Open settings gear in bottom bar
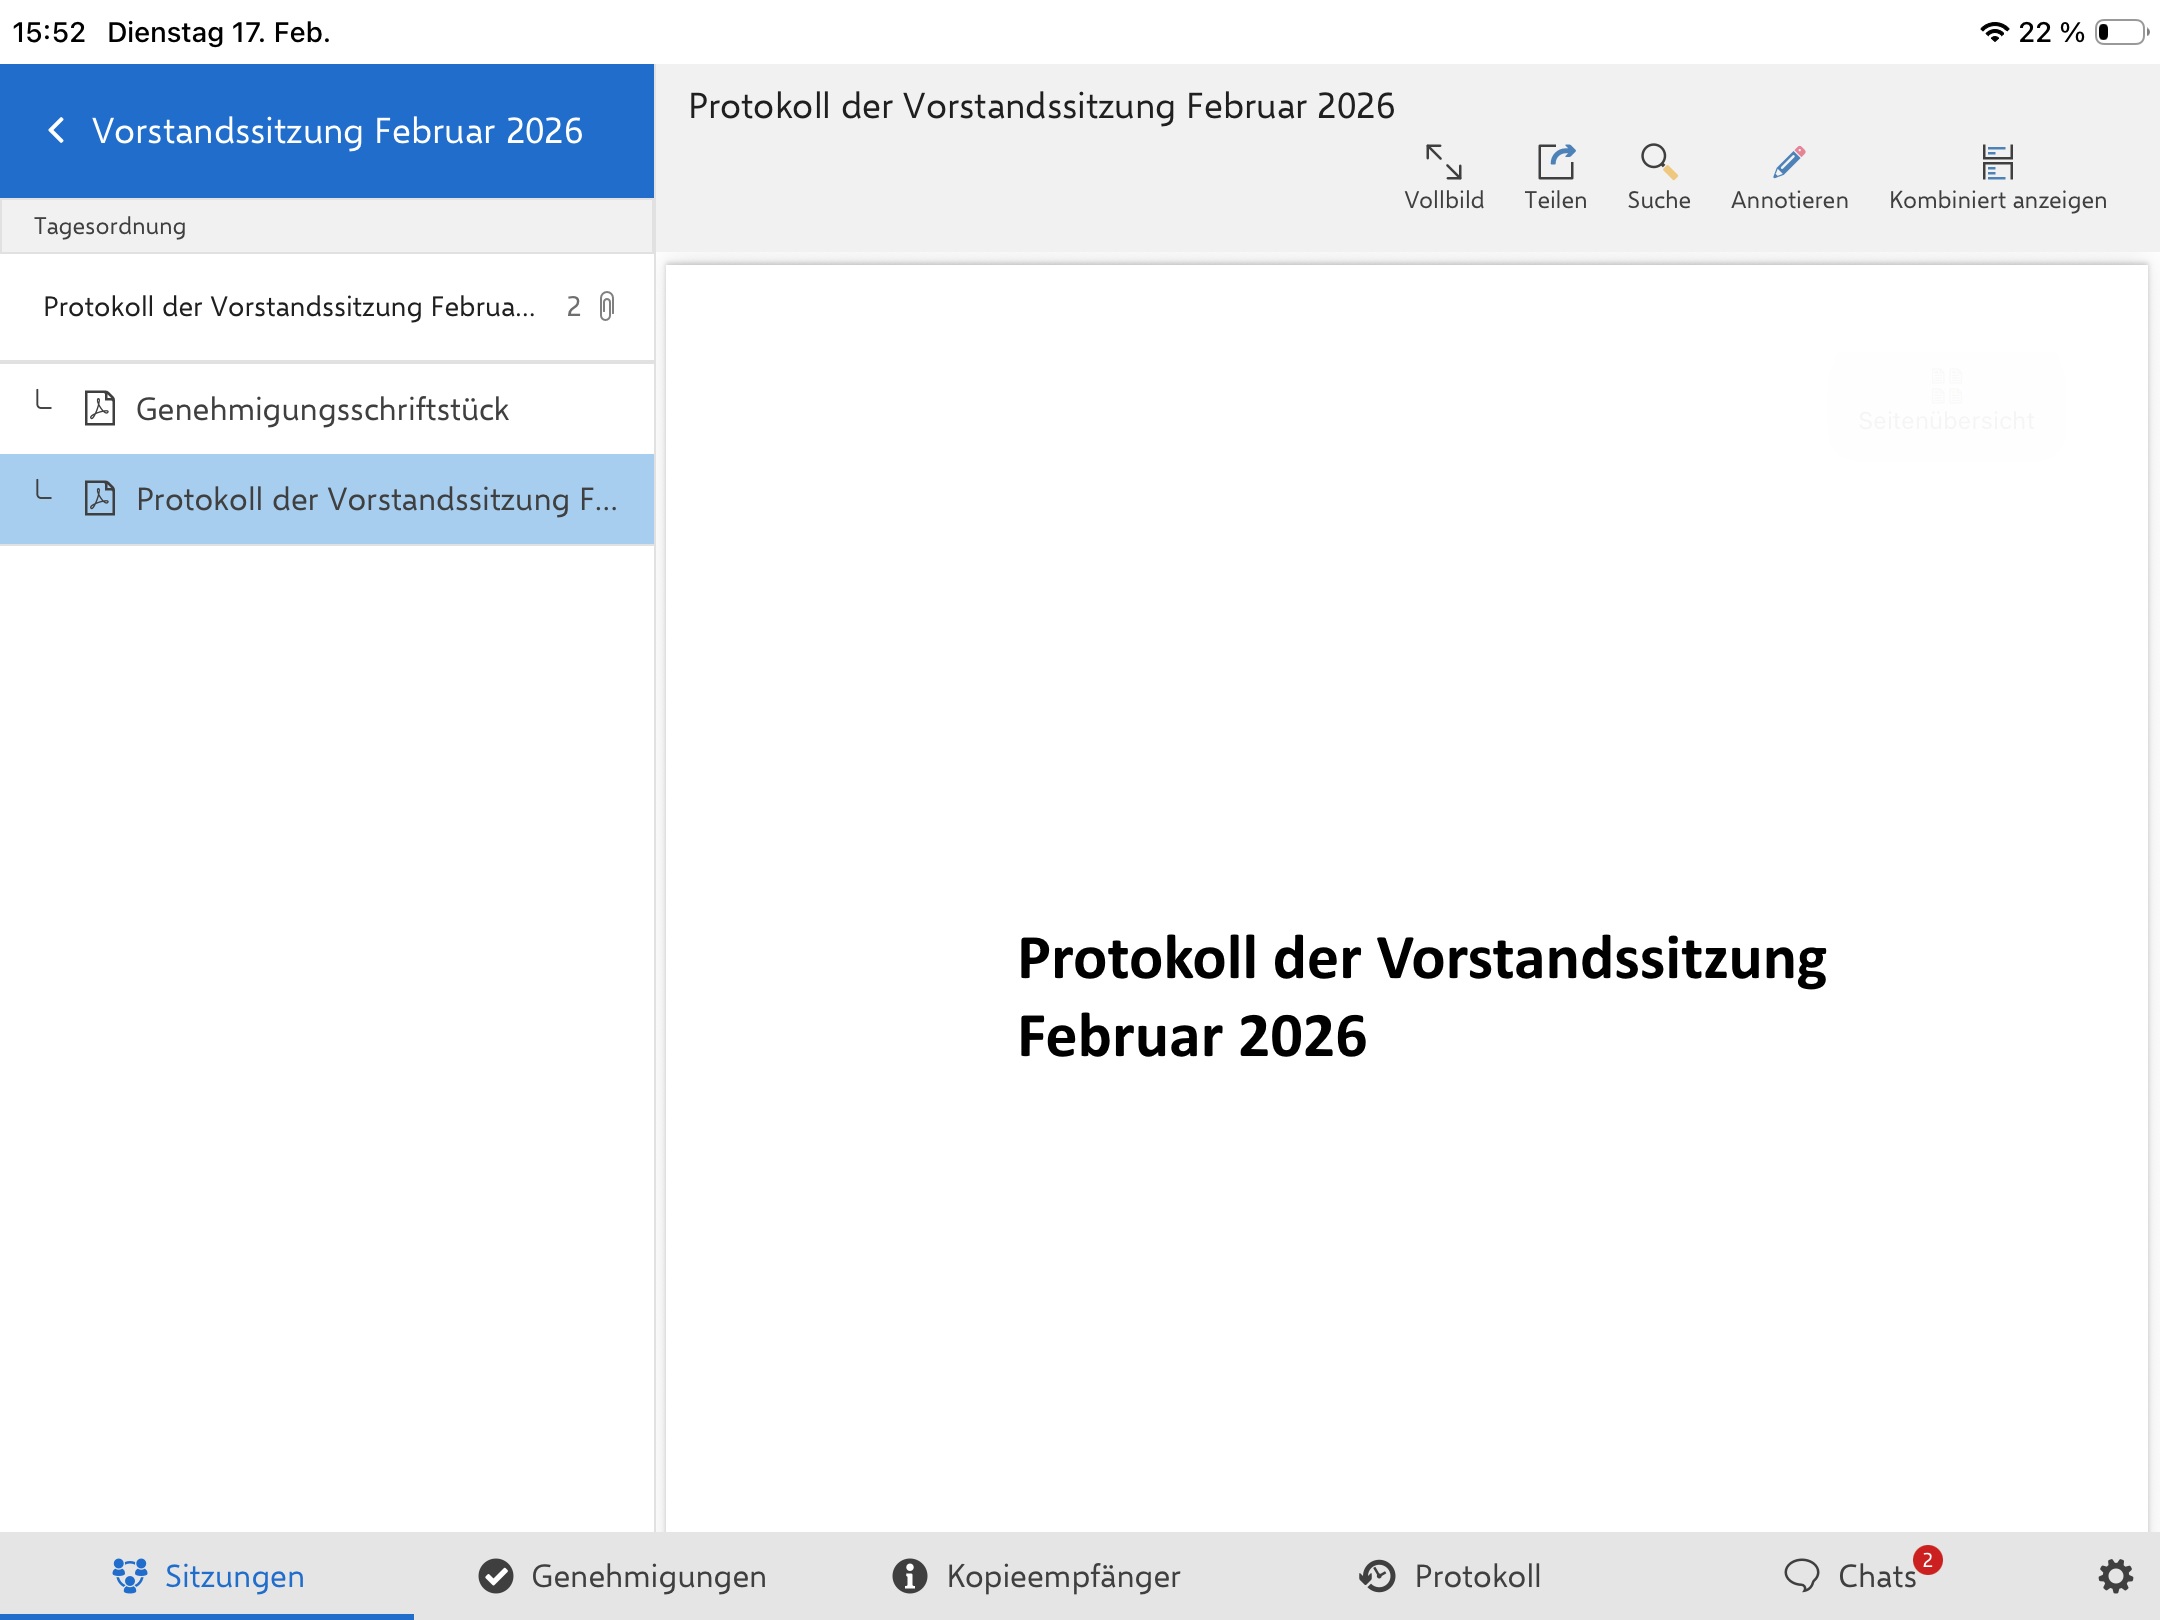The height and width of the screenshot is (1620, 2160). point(2115,1576)
